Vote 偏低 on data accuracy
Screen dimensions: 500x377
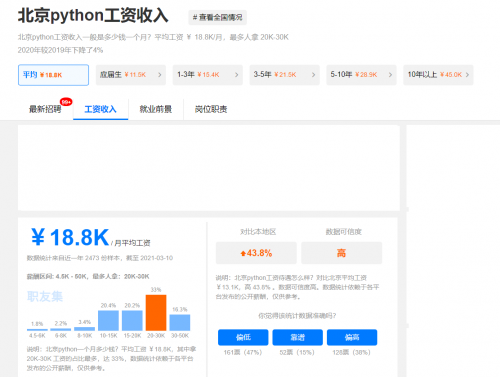click(x=243, y=337)
